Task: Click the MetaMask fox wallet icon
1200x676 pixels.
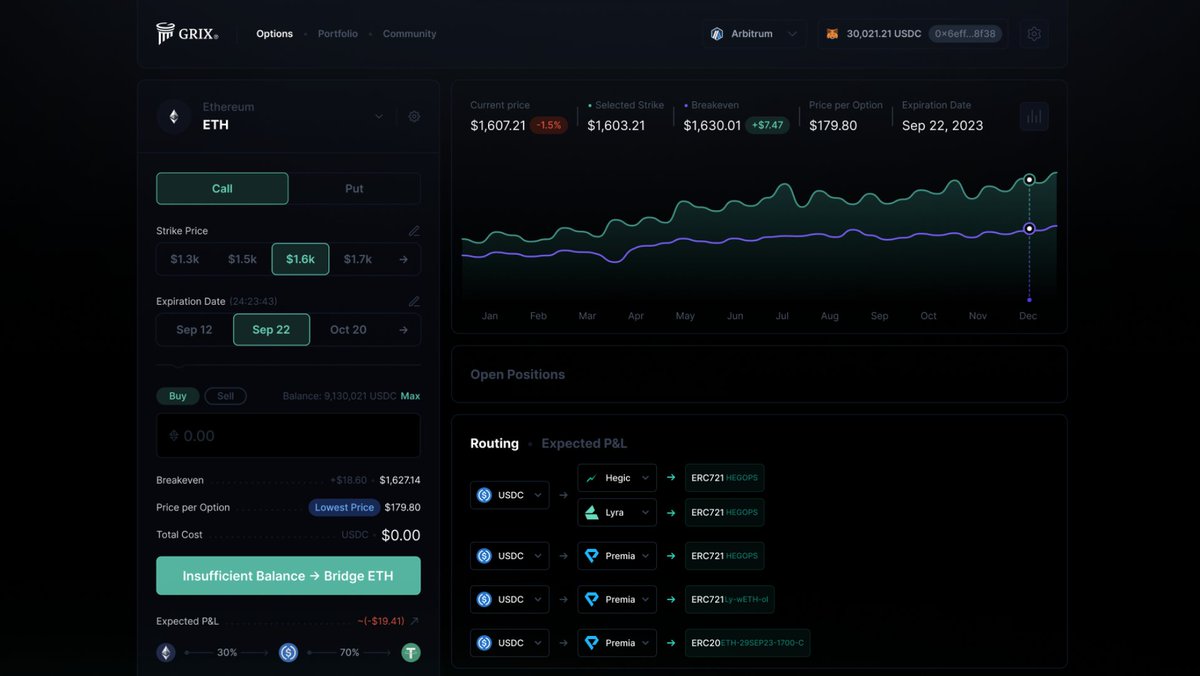Action: coord(833,32)
